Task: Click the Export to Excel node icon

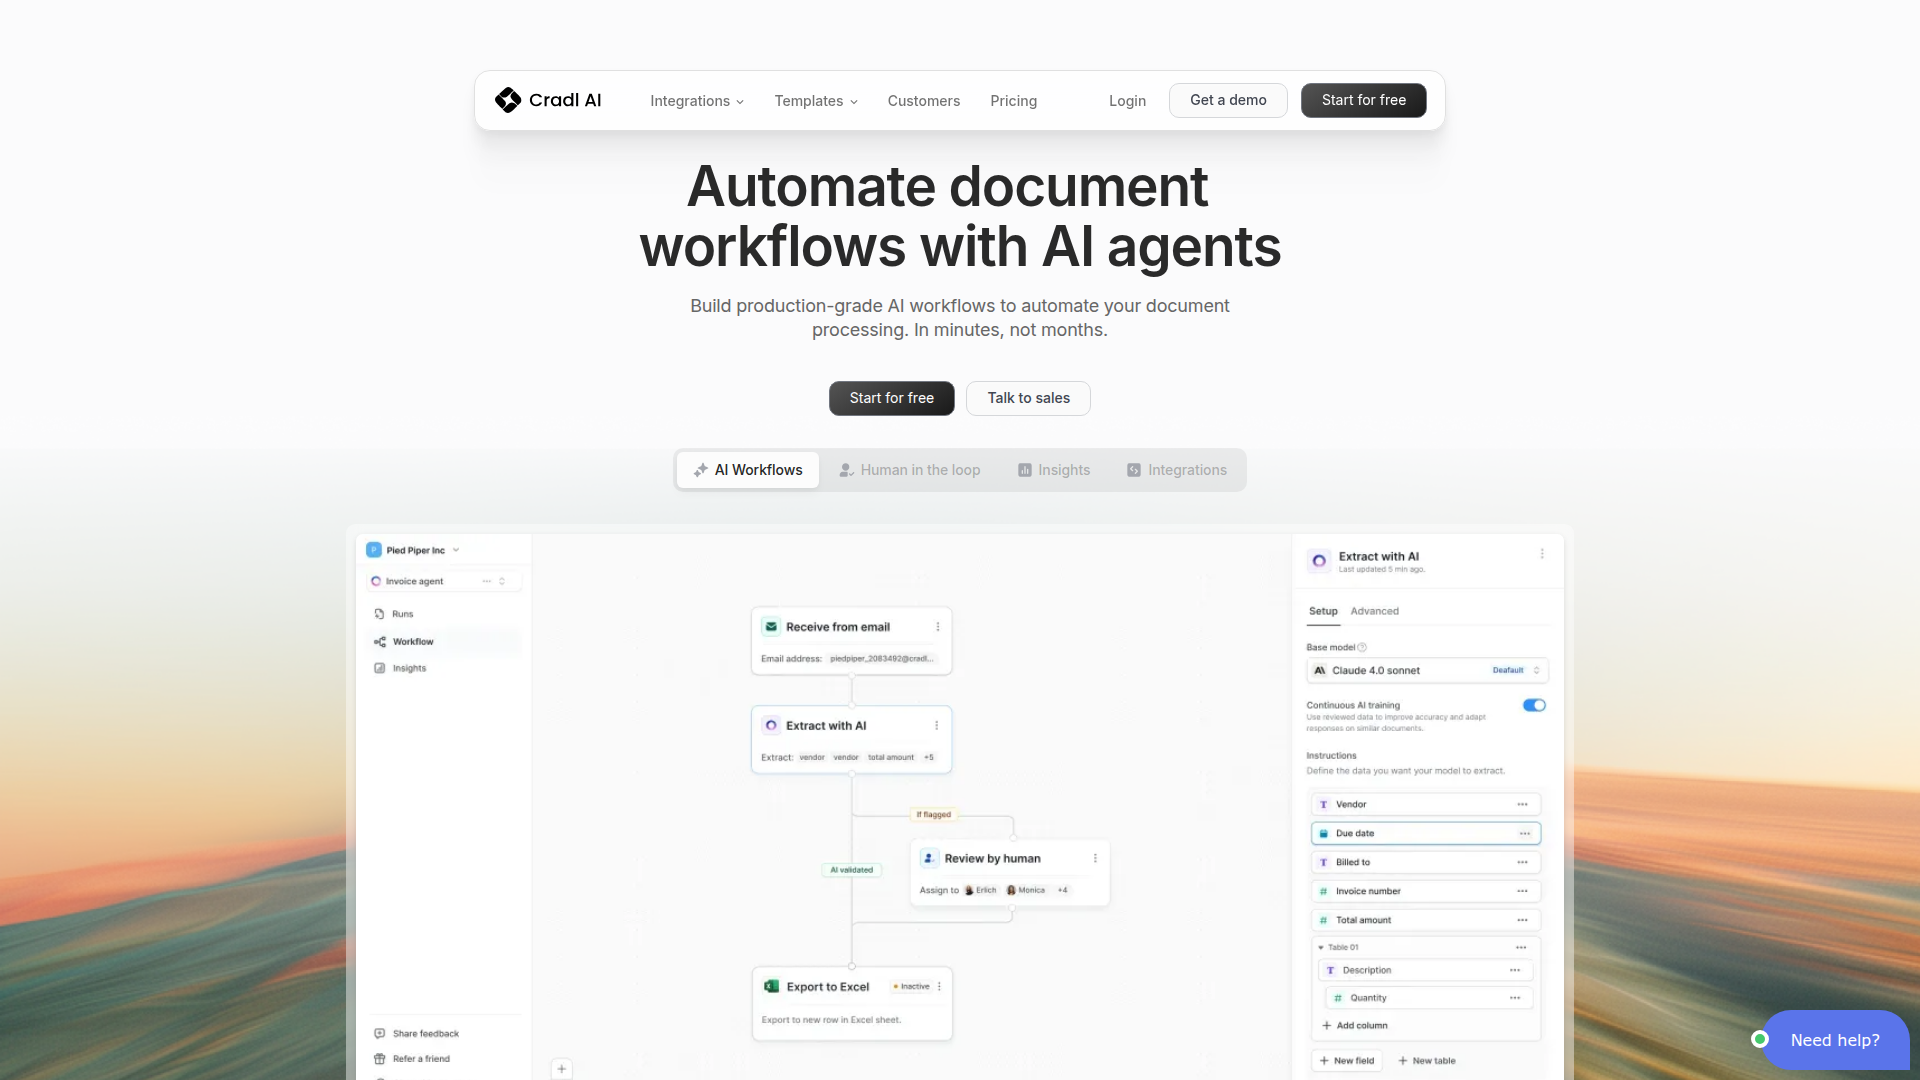Action: (771, 987)
